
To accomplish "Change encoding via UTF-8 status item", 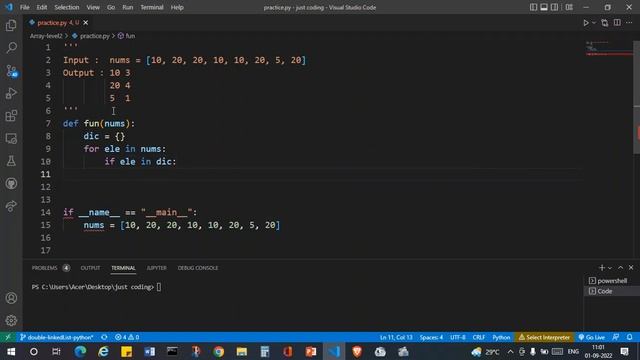I will point(458,338).
